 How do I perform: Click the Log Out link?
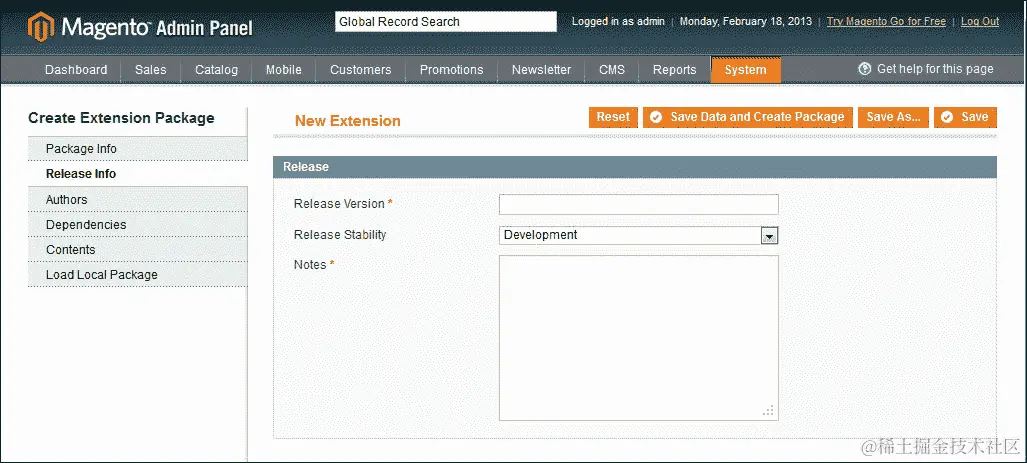tap(980, 22)
